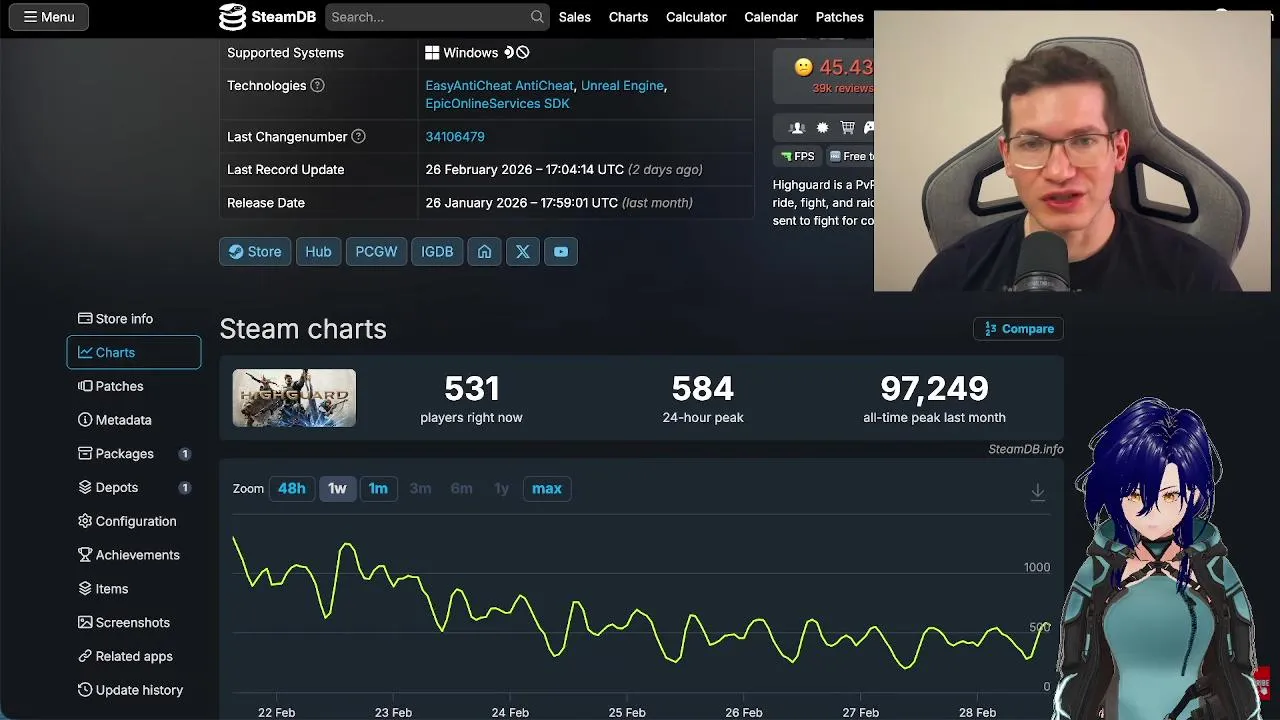Viewport: 1280px width, 720px height.
Task: Open changenumber 34106479
Action: click(455, 137)
